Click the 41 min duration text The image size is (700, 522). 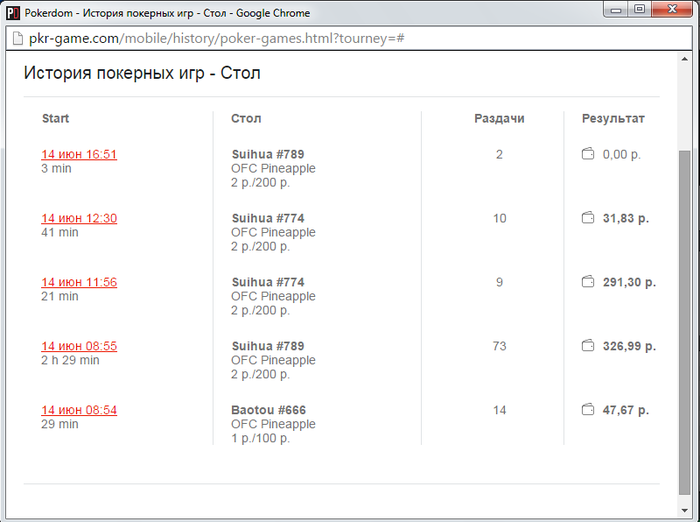click(60, 232)
